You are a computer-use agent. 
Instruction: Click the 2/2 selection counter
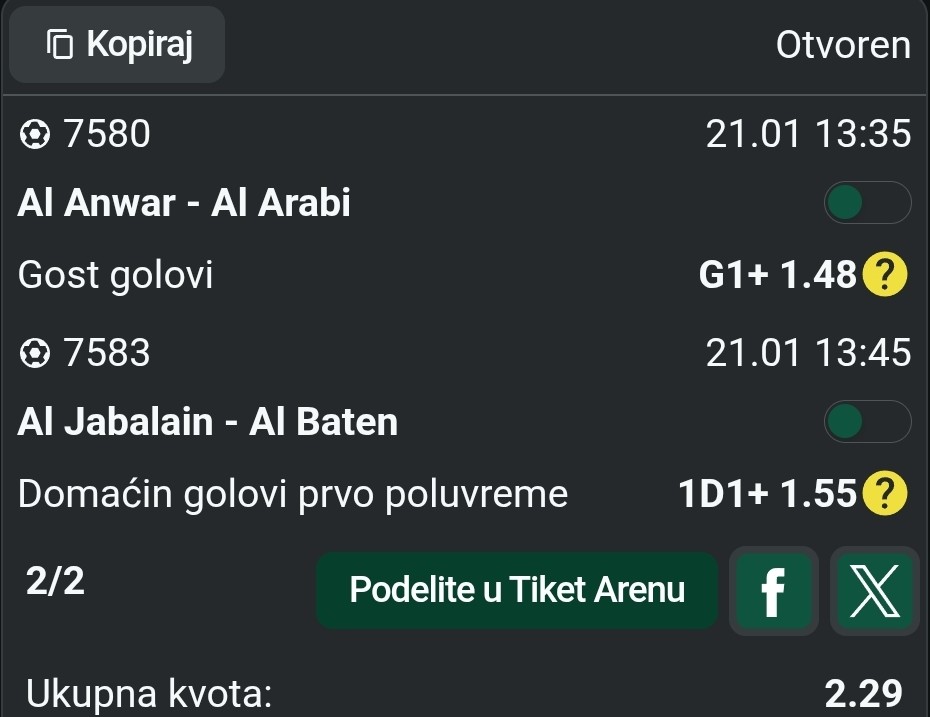pos(56,582)
